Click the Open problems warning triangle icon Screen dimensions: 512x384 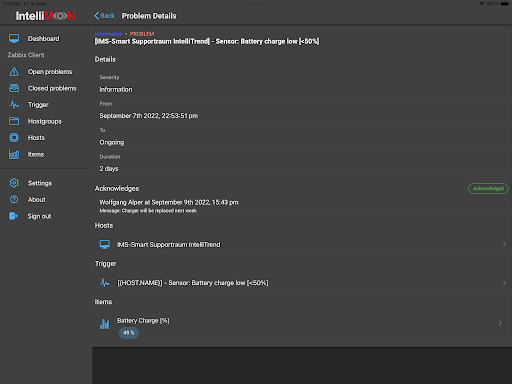14,72
